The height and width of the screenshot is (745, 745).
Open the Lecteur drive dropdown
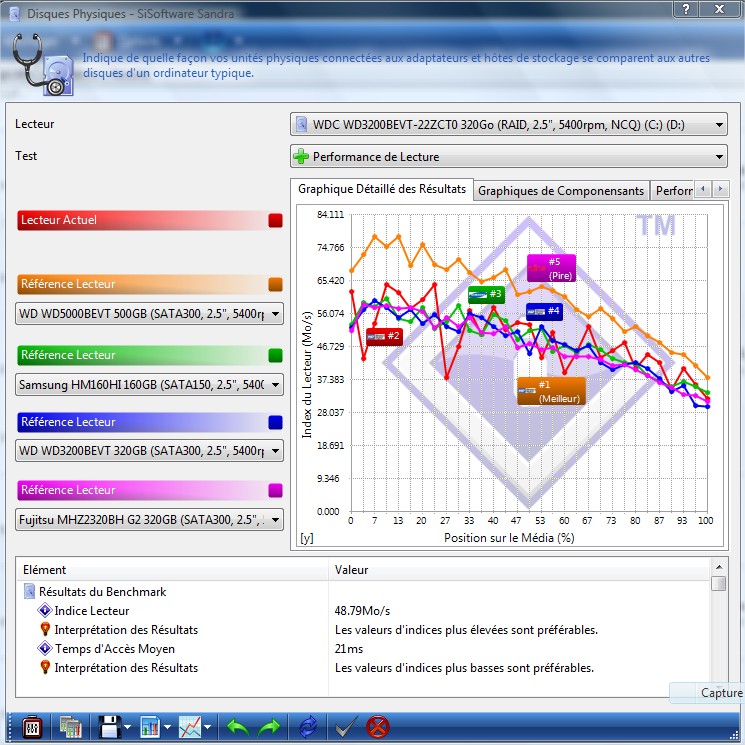tap(508, 125)
